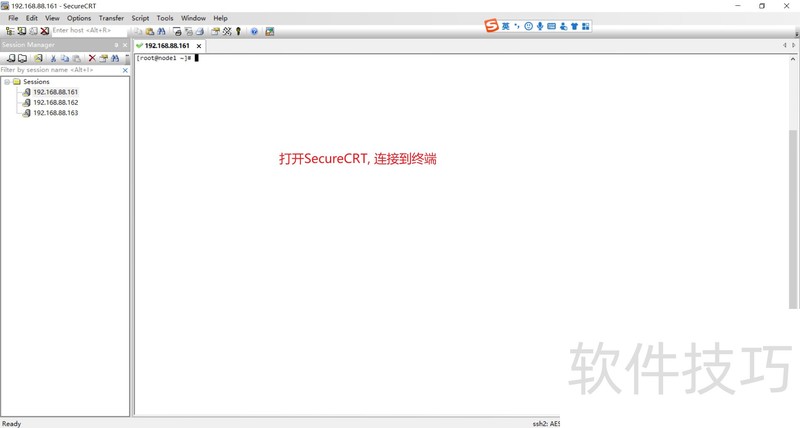Click the Paste clipboard icon in main toolbar
This screenshot has width=800, height=428.
coord(149,32)
